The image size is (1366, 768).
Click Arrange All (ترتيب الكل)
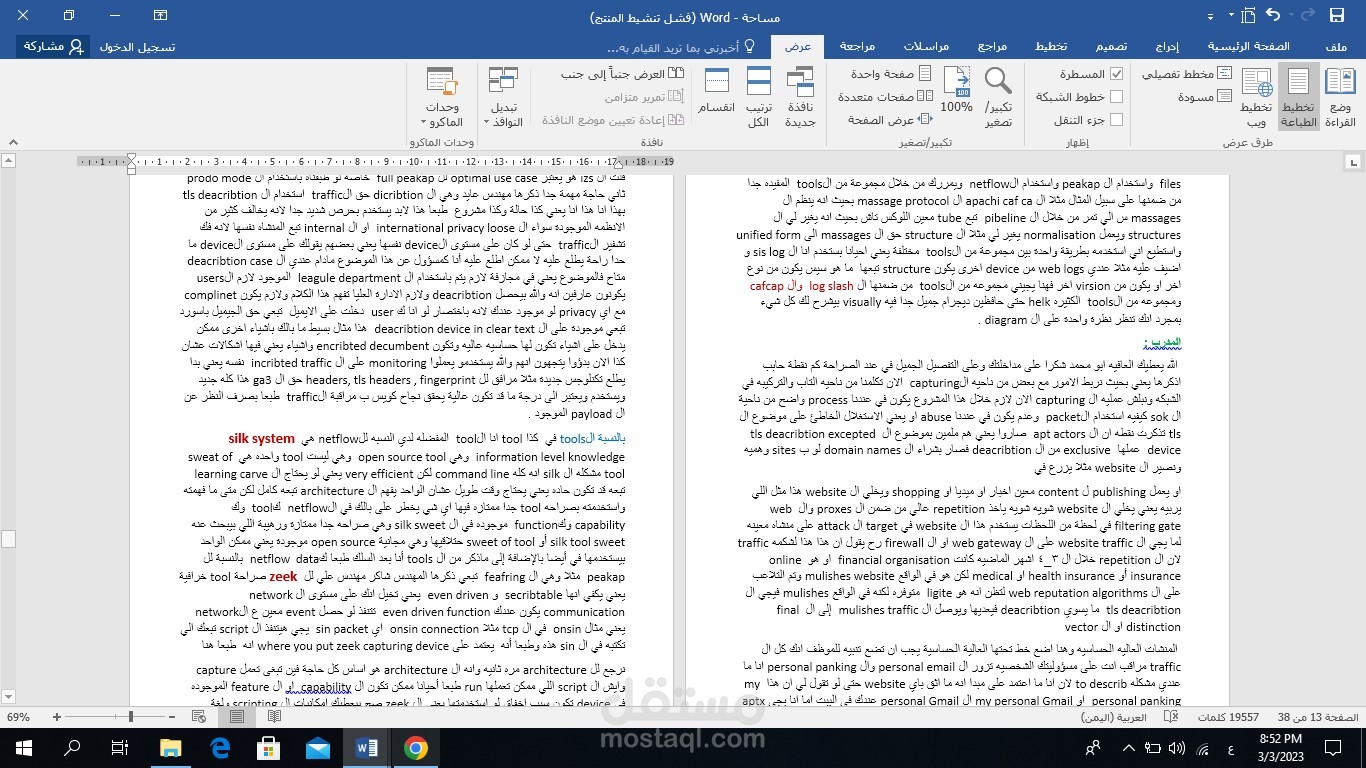click(759, 96)
